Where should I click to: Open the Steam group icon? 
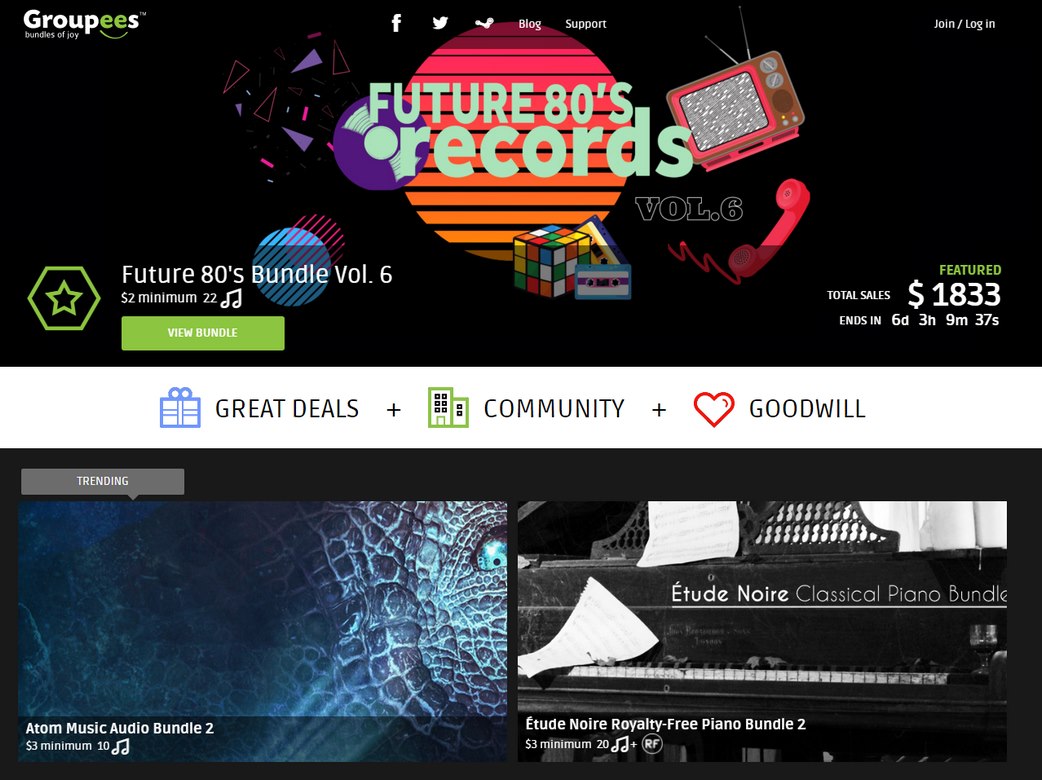[484, 23]
